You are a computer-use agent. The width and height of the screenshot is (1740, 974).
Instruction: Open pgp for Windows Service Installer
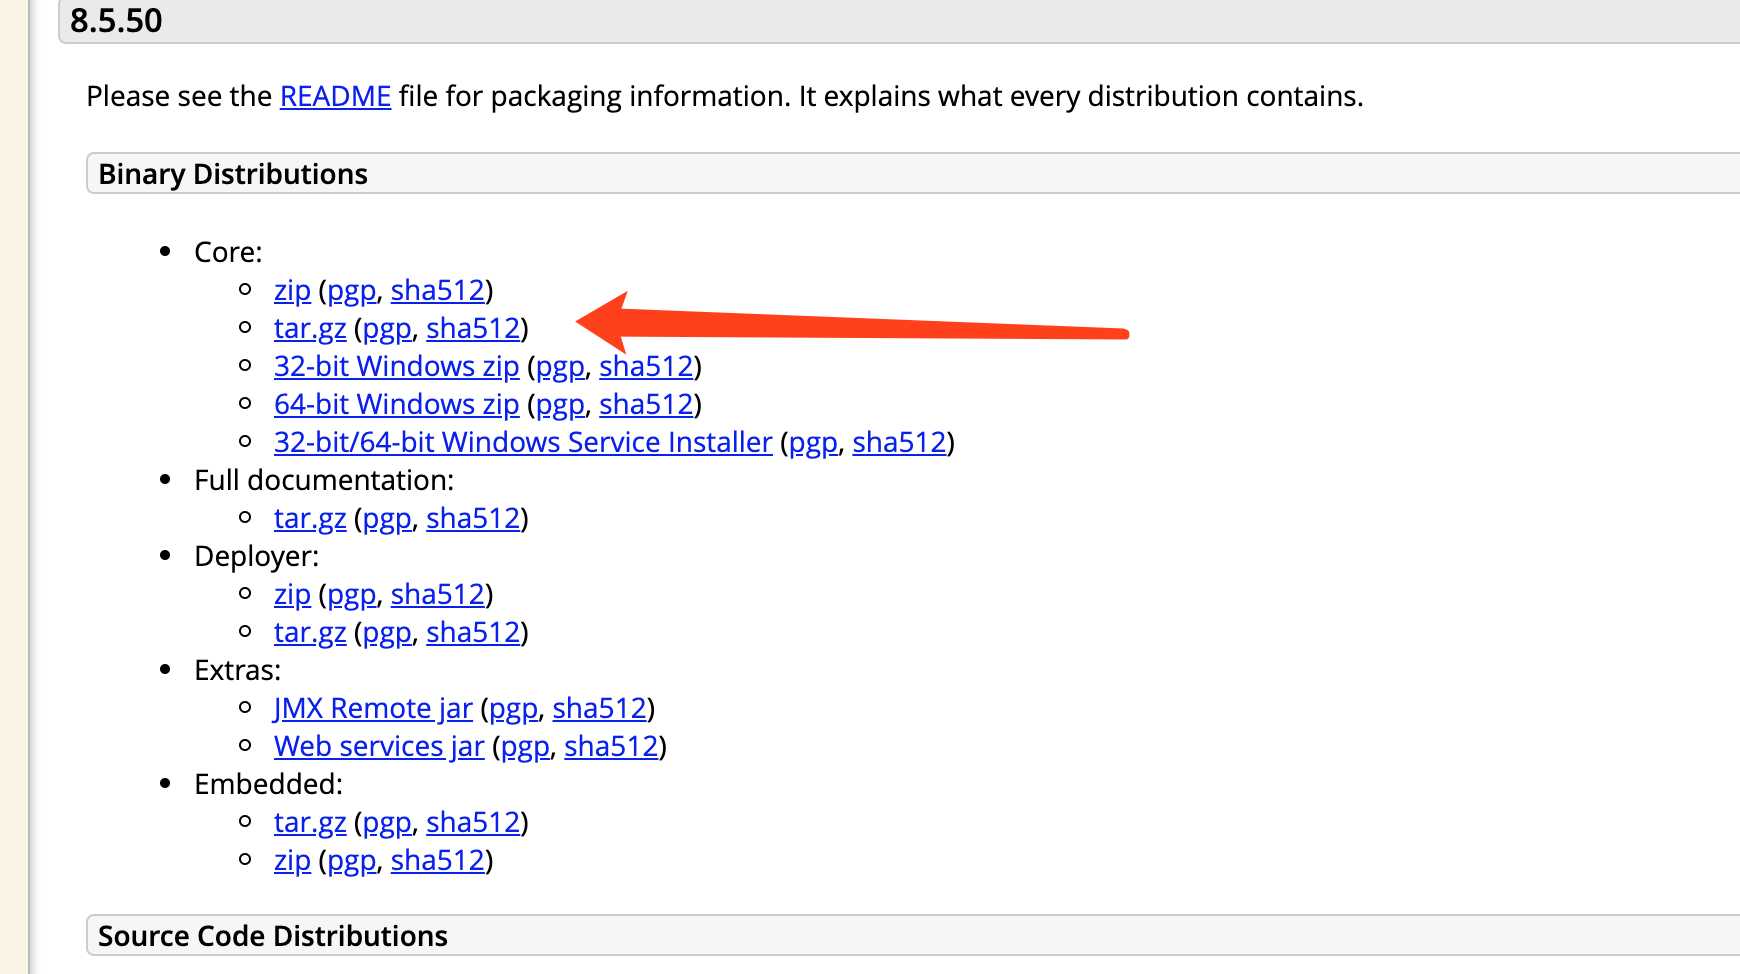click(813, 443)
